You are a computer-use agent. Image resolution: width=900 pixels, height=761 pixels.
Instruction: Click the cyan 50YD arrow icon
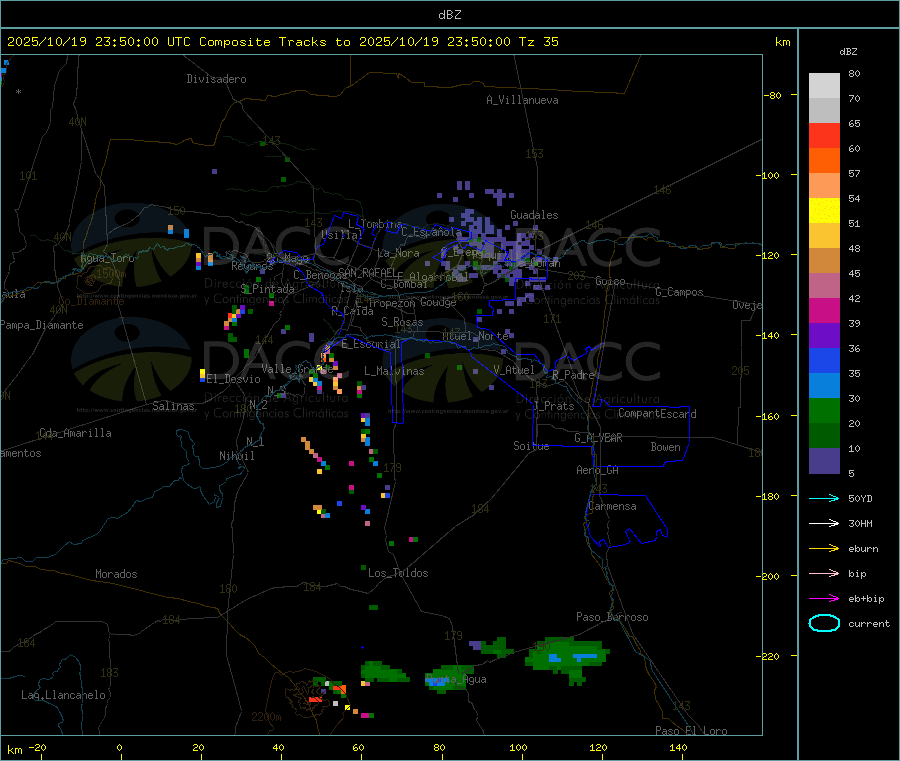pos(824,498)
